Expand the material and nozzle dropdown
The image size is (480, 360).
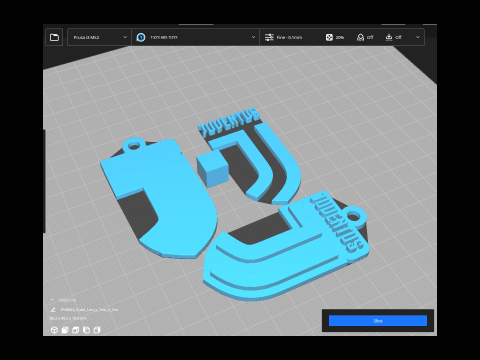[195, 37]
